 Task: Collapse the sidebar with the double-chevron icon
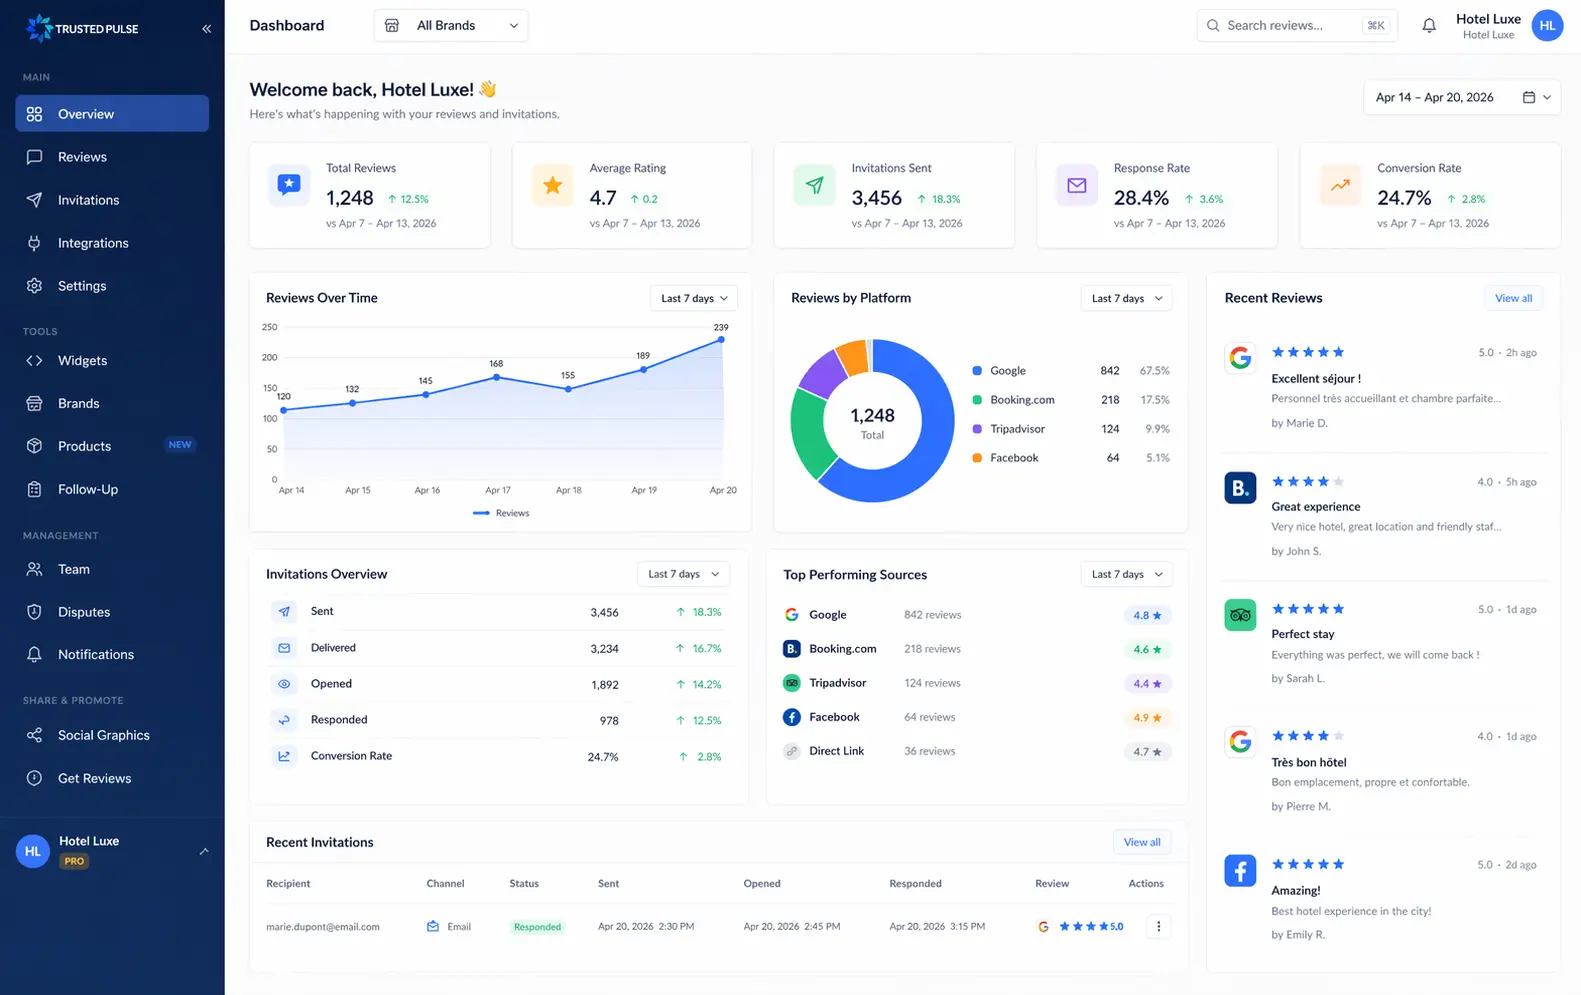206,29
